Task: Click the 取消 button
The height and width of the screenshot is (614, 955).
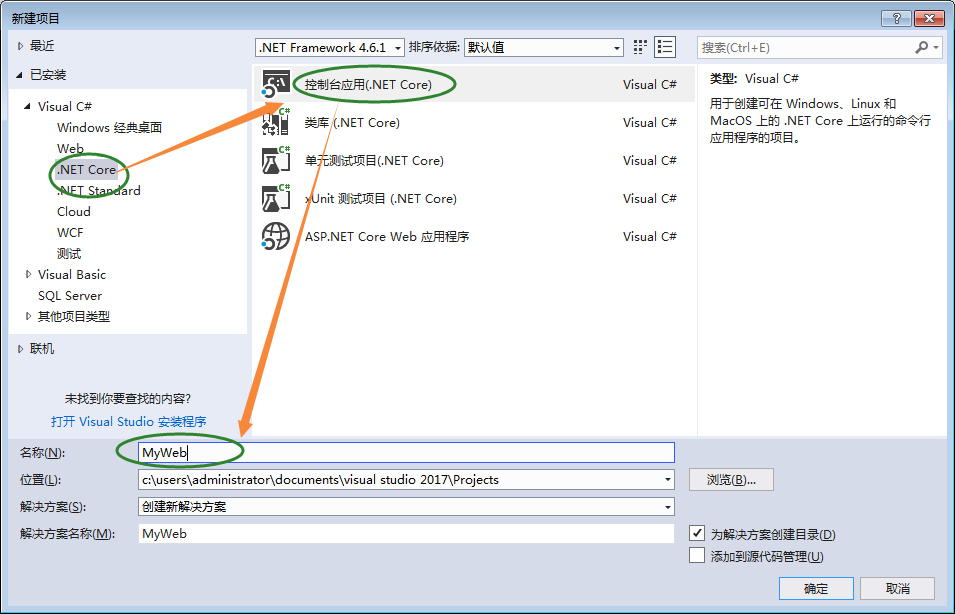Action: pos(898,588)
